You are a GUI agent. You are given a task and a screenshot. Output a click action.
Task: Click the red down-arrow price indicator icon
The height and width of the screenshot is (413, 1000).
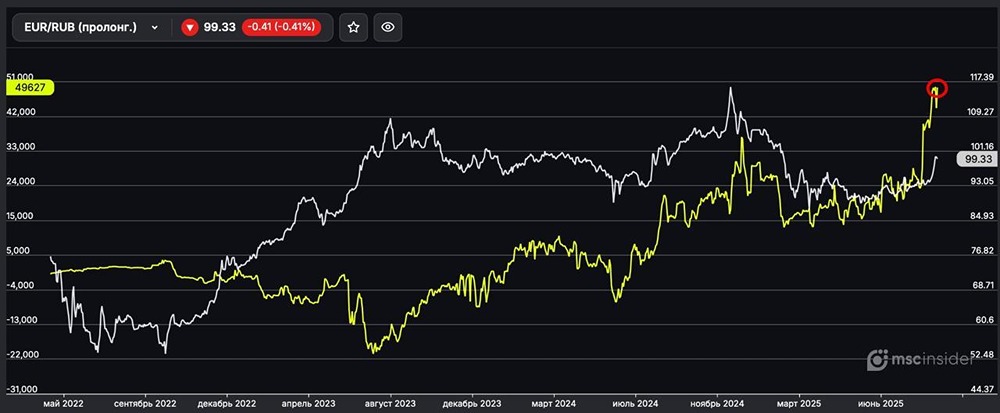pyautogui.click(x=189, y=27)
